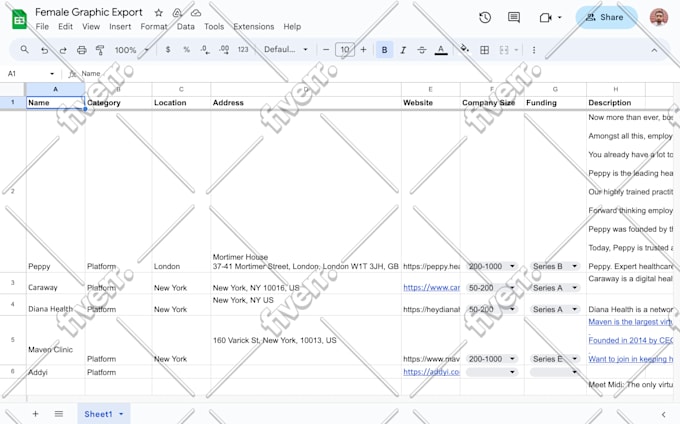Open the Google Sheets home icon
The width and height of the screenshot is (680, 424).
point(19,19)
